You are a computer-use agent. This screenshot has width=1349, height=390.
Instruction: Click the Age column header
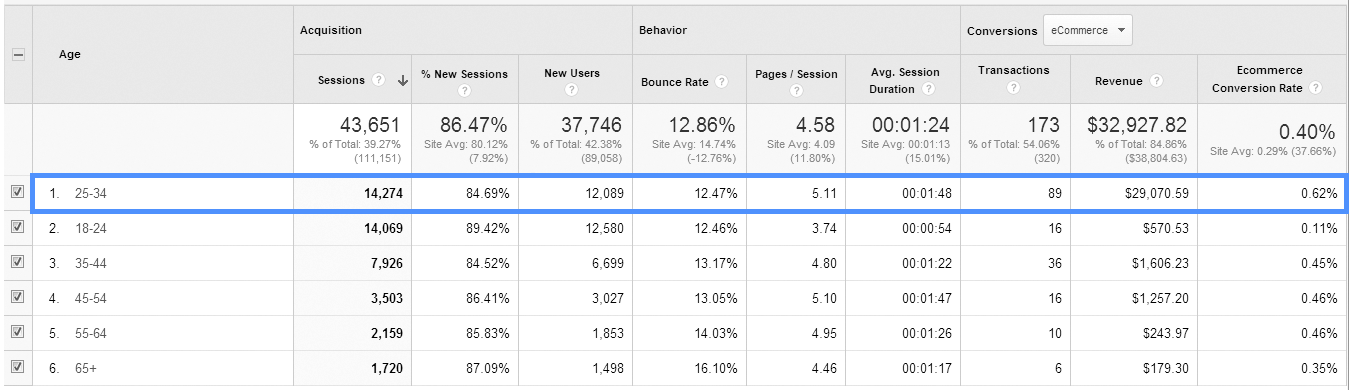[x=69, y=55]
